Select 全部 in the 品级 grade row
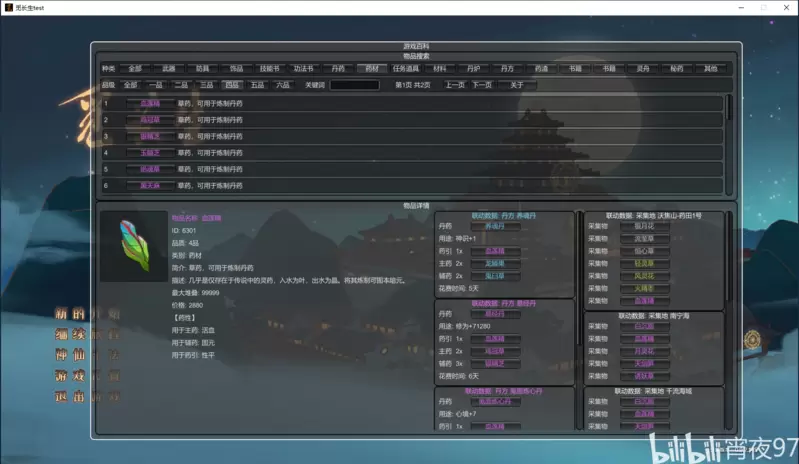Viewport: 799px width, 464px height. [x=130, y=85]
